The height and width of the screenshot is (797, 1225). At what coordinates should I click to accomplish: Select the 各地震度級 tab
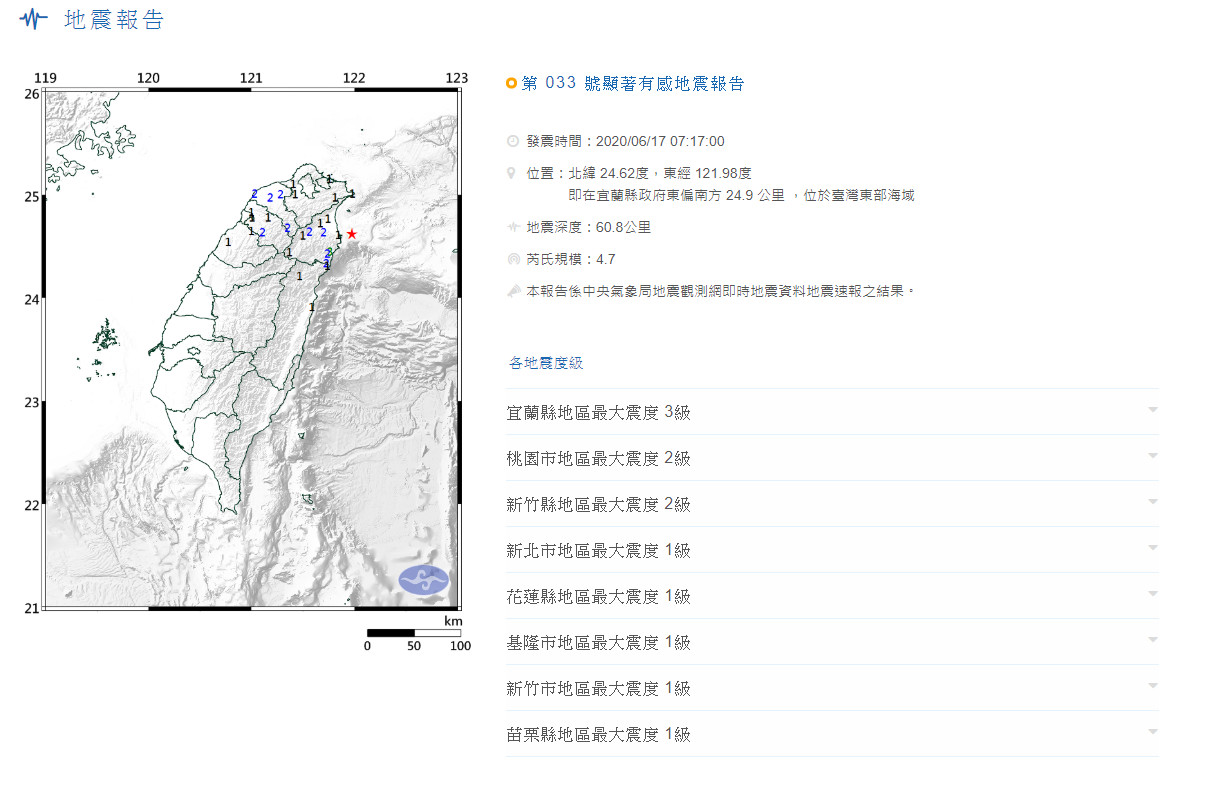pyautogui.click(x=545, y=363)
